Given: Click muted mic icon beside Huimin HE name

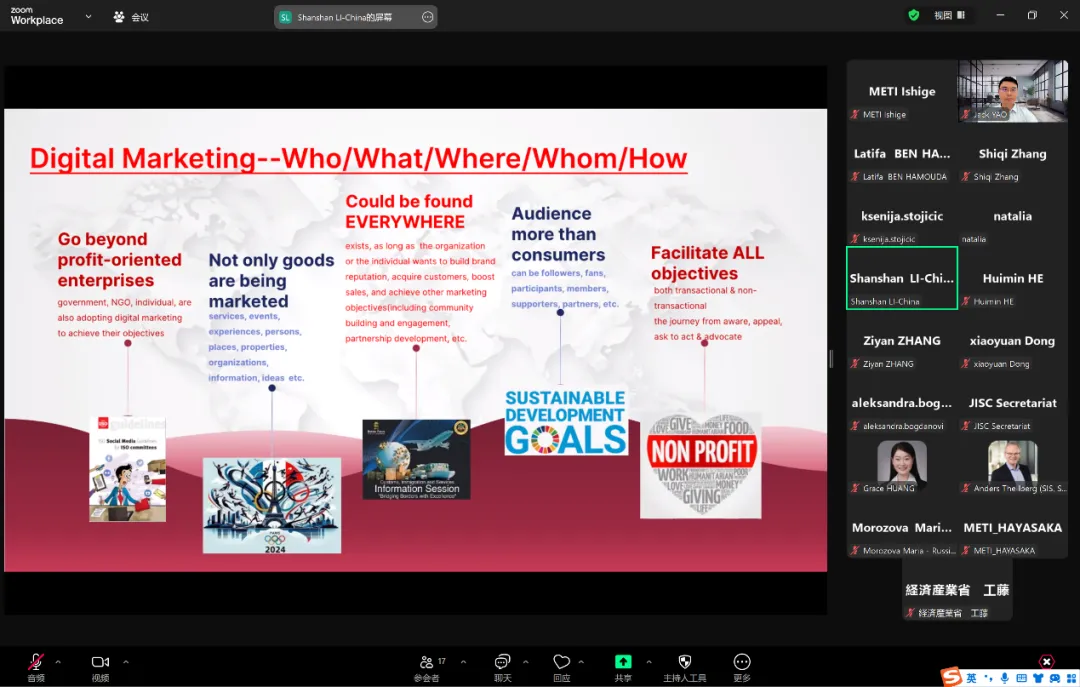Looking at the screenshot, I should [x=966, y=301].
